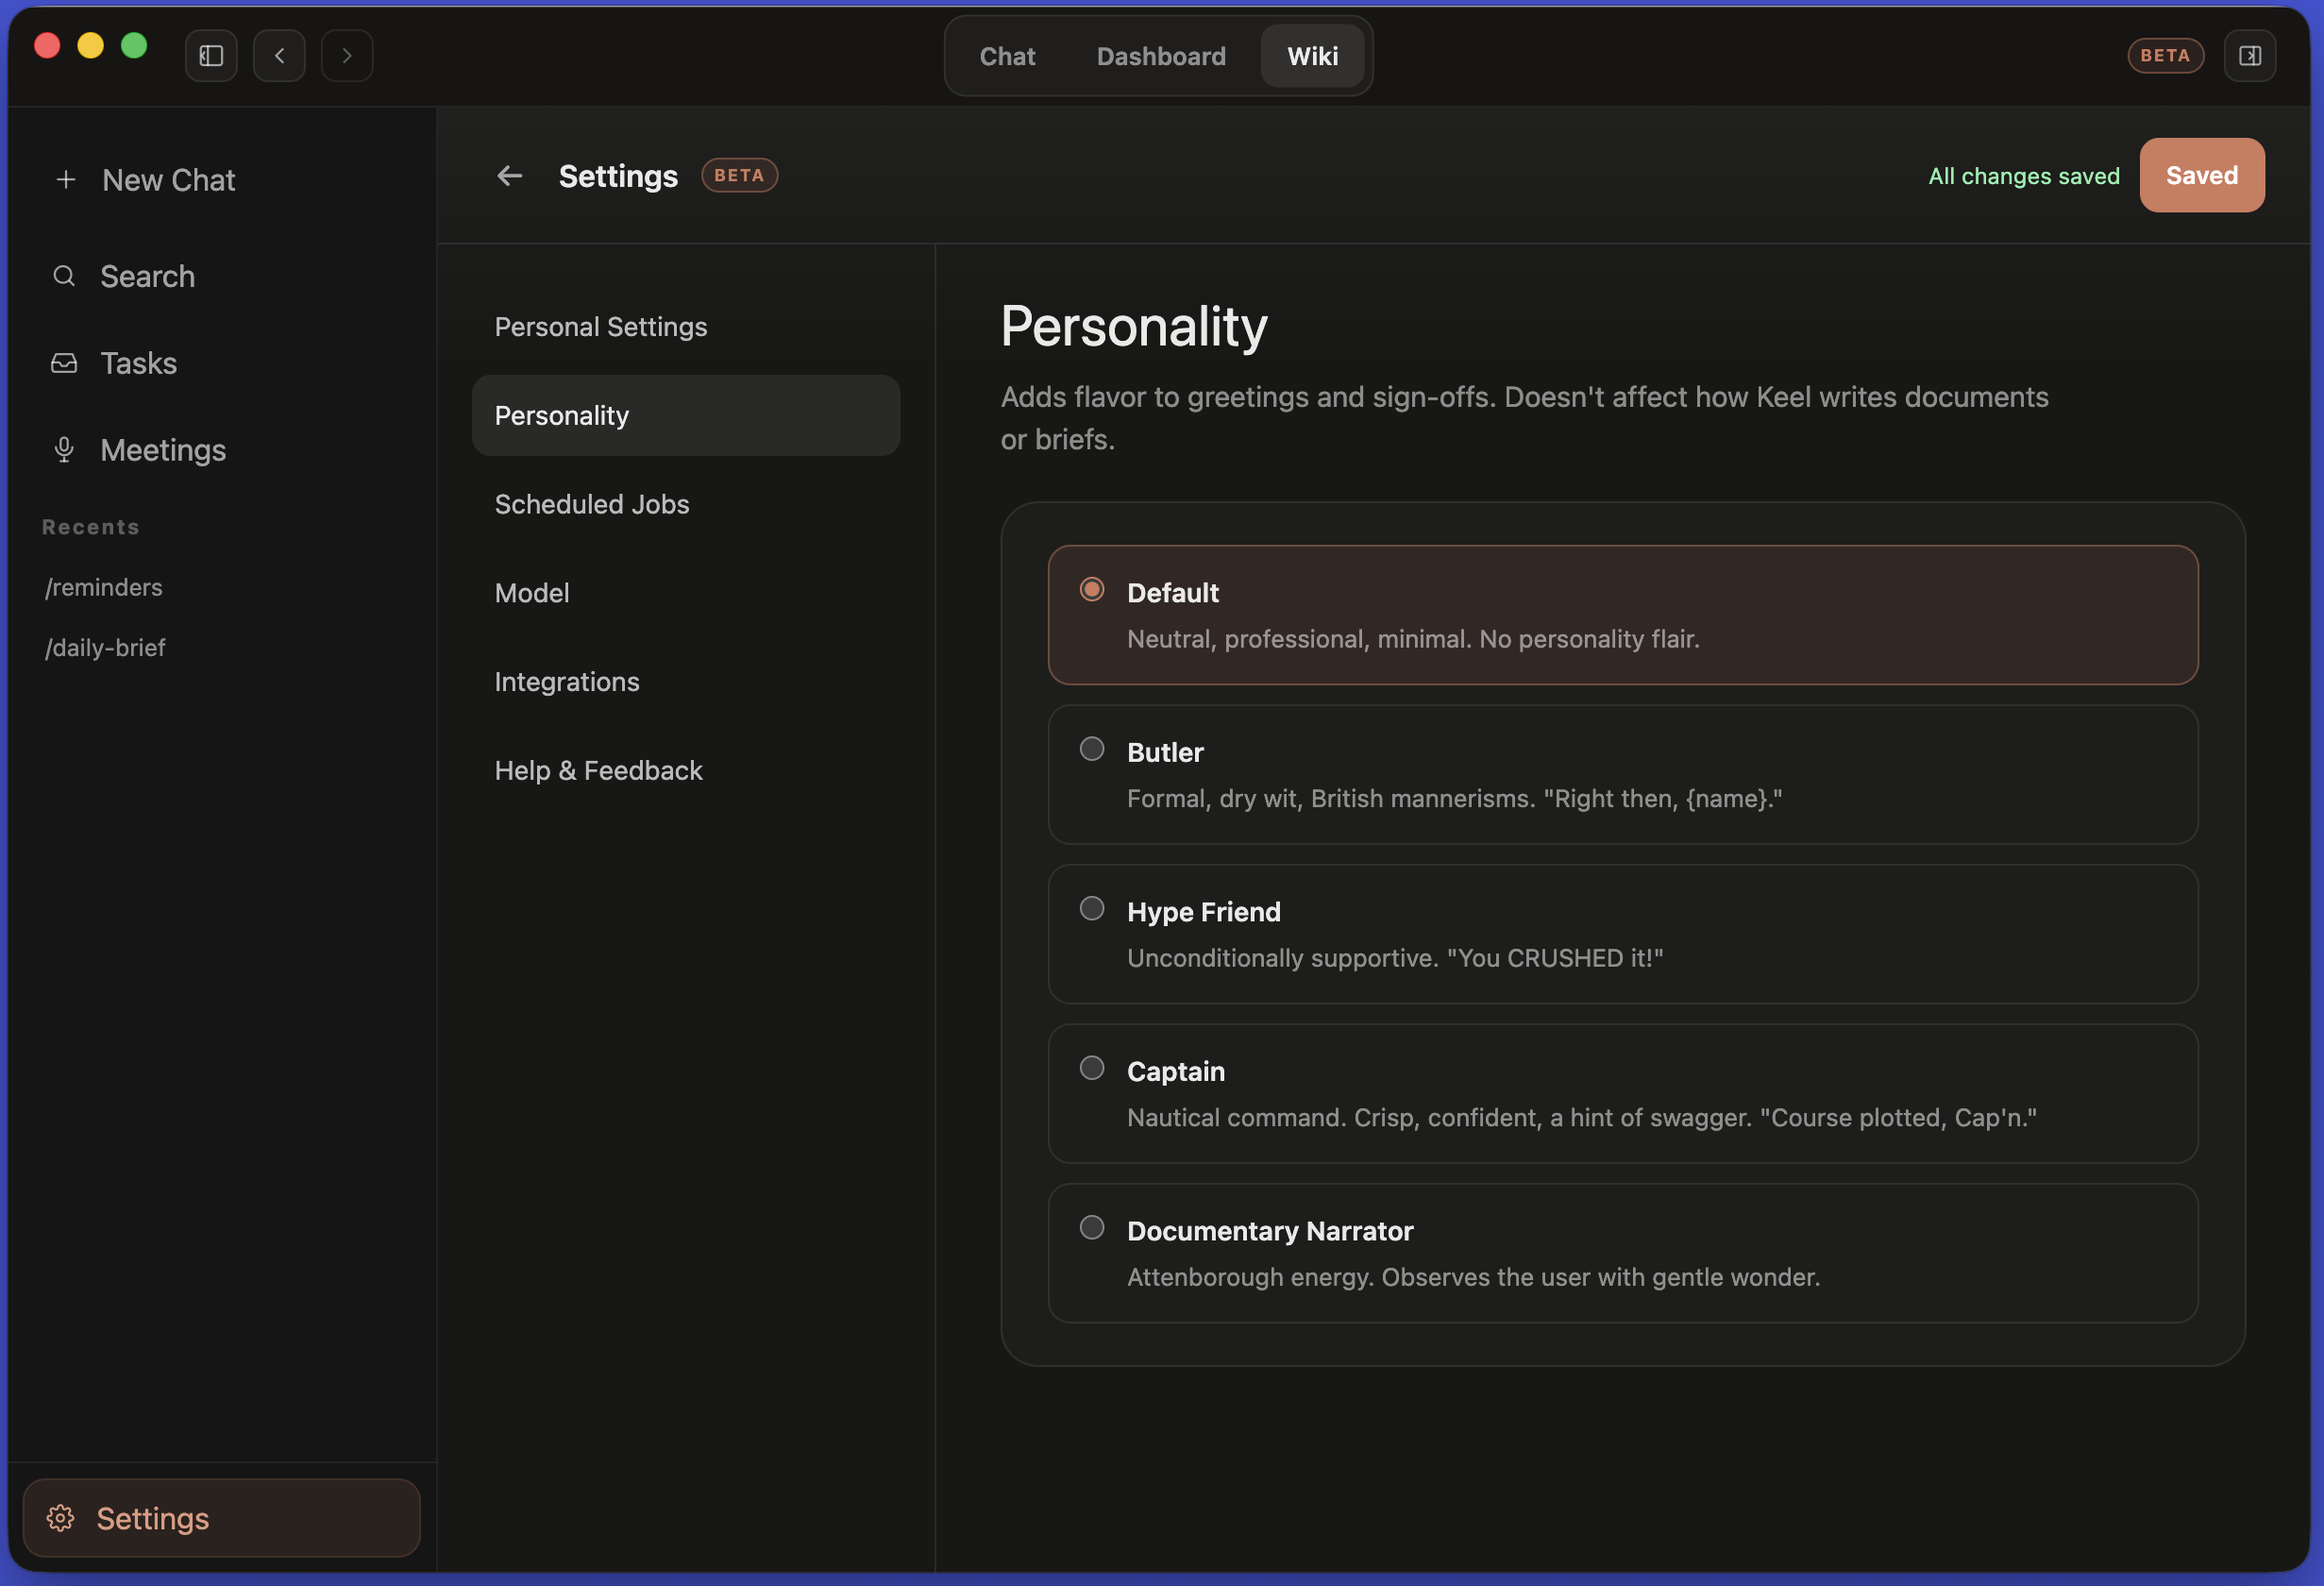Switch to the Chat tab
The width and height of the screenshot is (2324, 1586).
coord(1007,56)
